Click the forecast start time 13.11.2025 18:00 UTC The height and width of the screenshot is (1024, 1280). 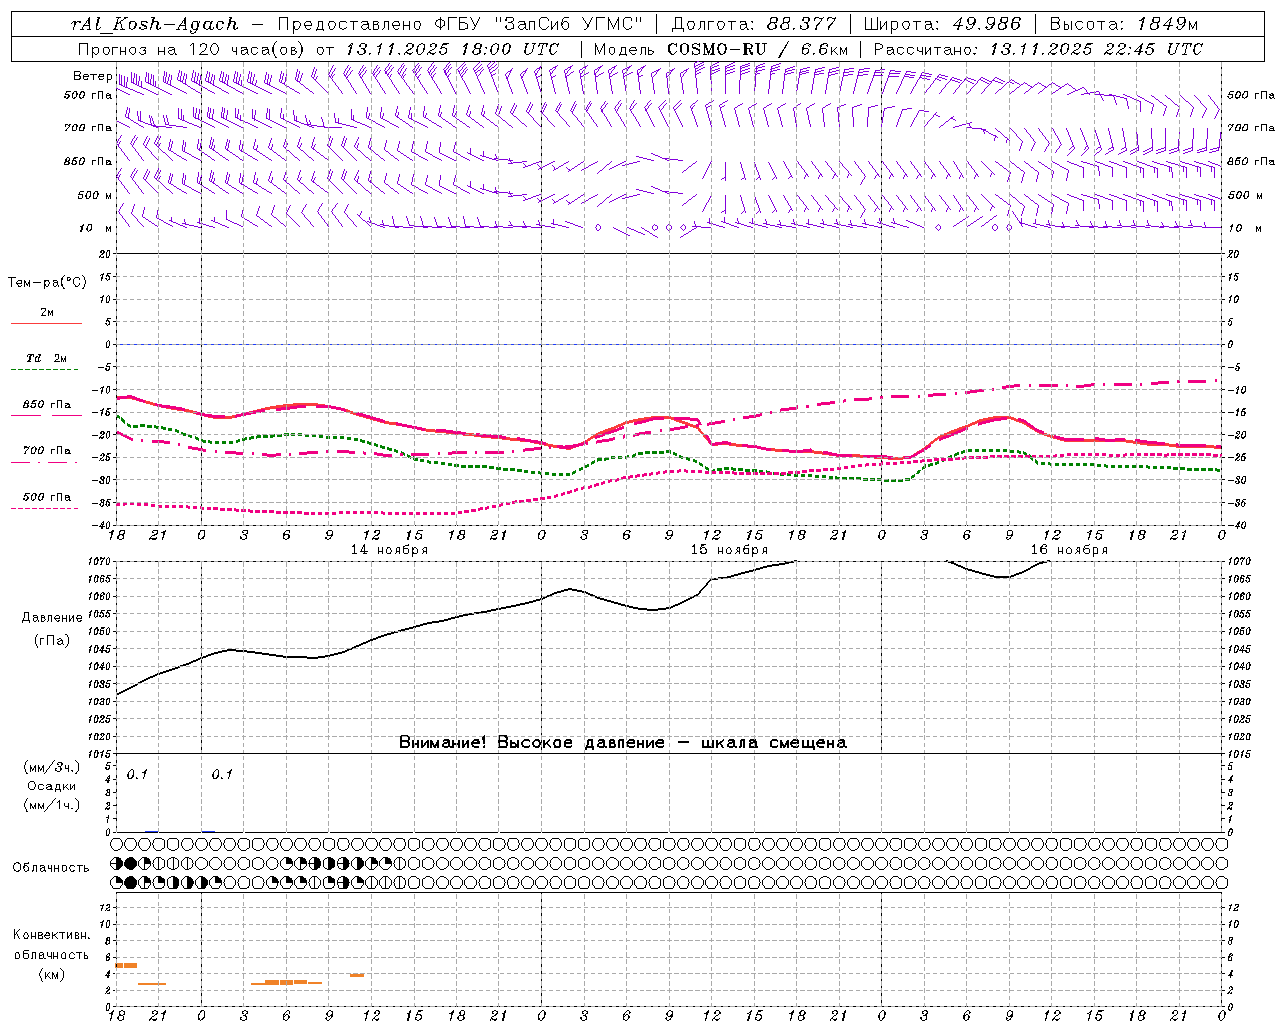452,49
